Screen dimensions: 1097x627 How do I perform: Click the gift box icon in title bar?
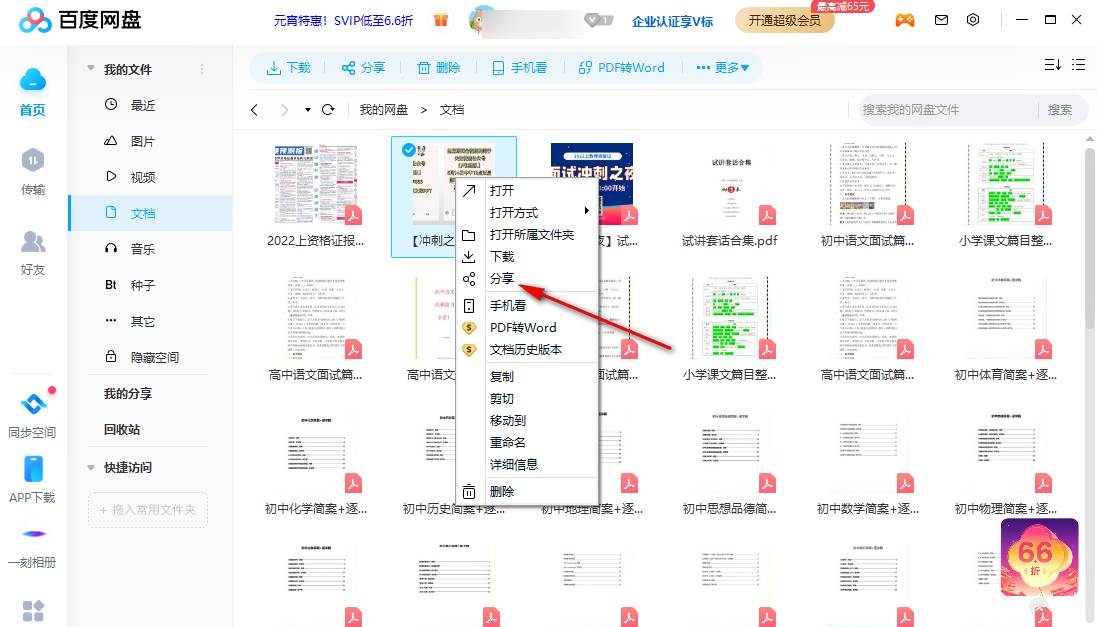coord(441,20)
